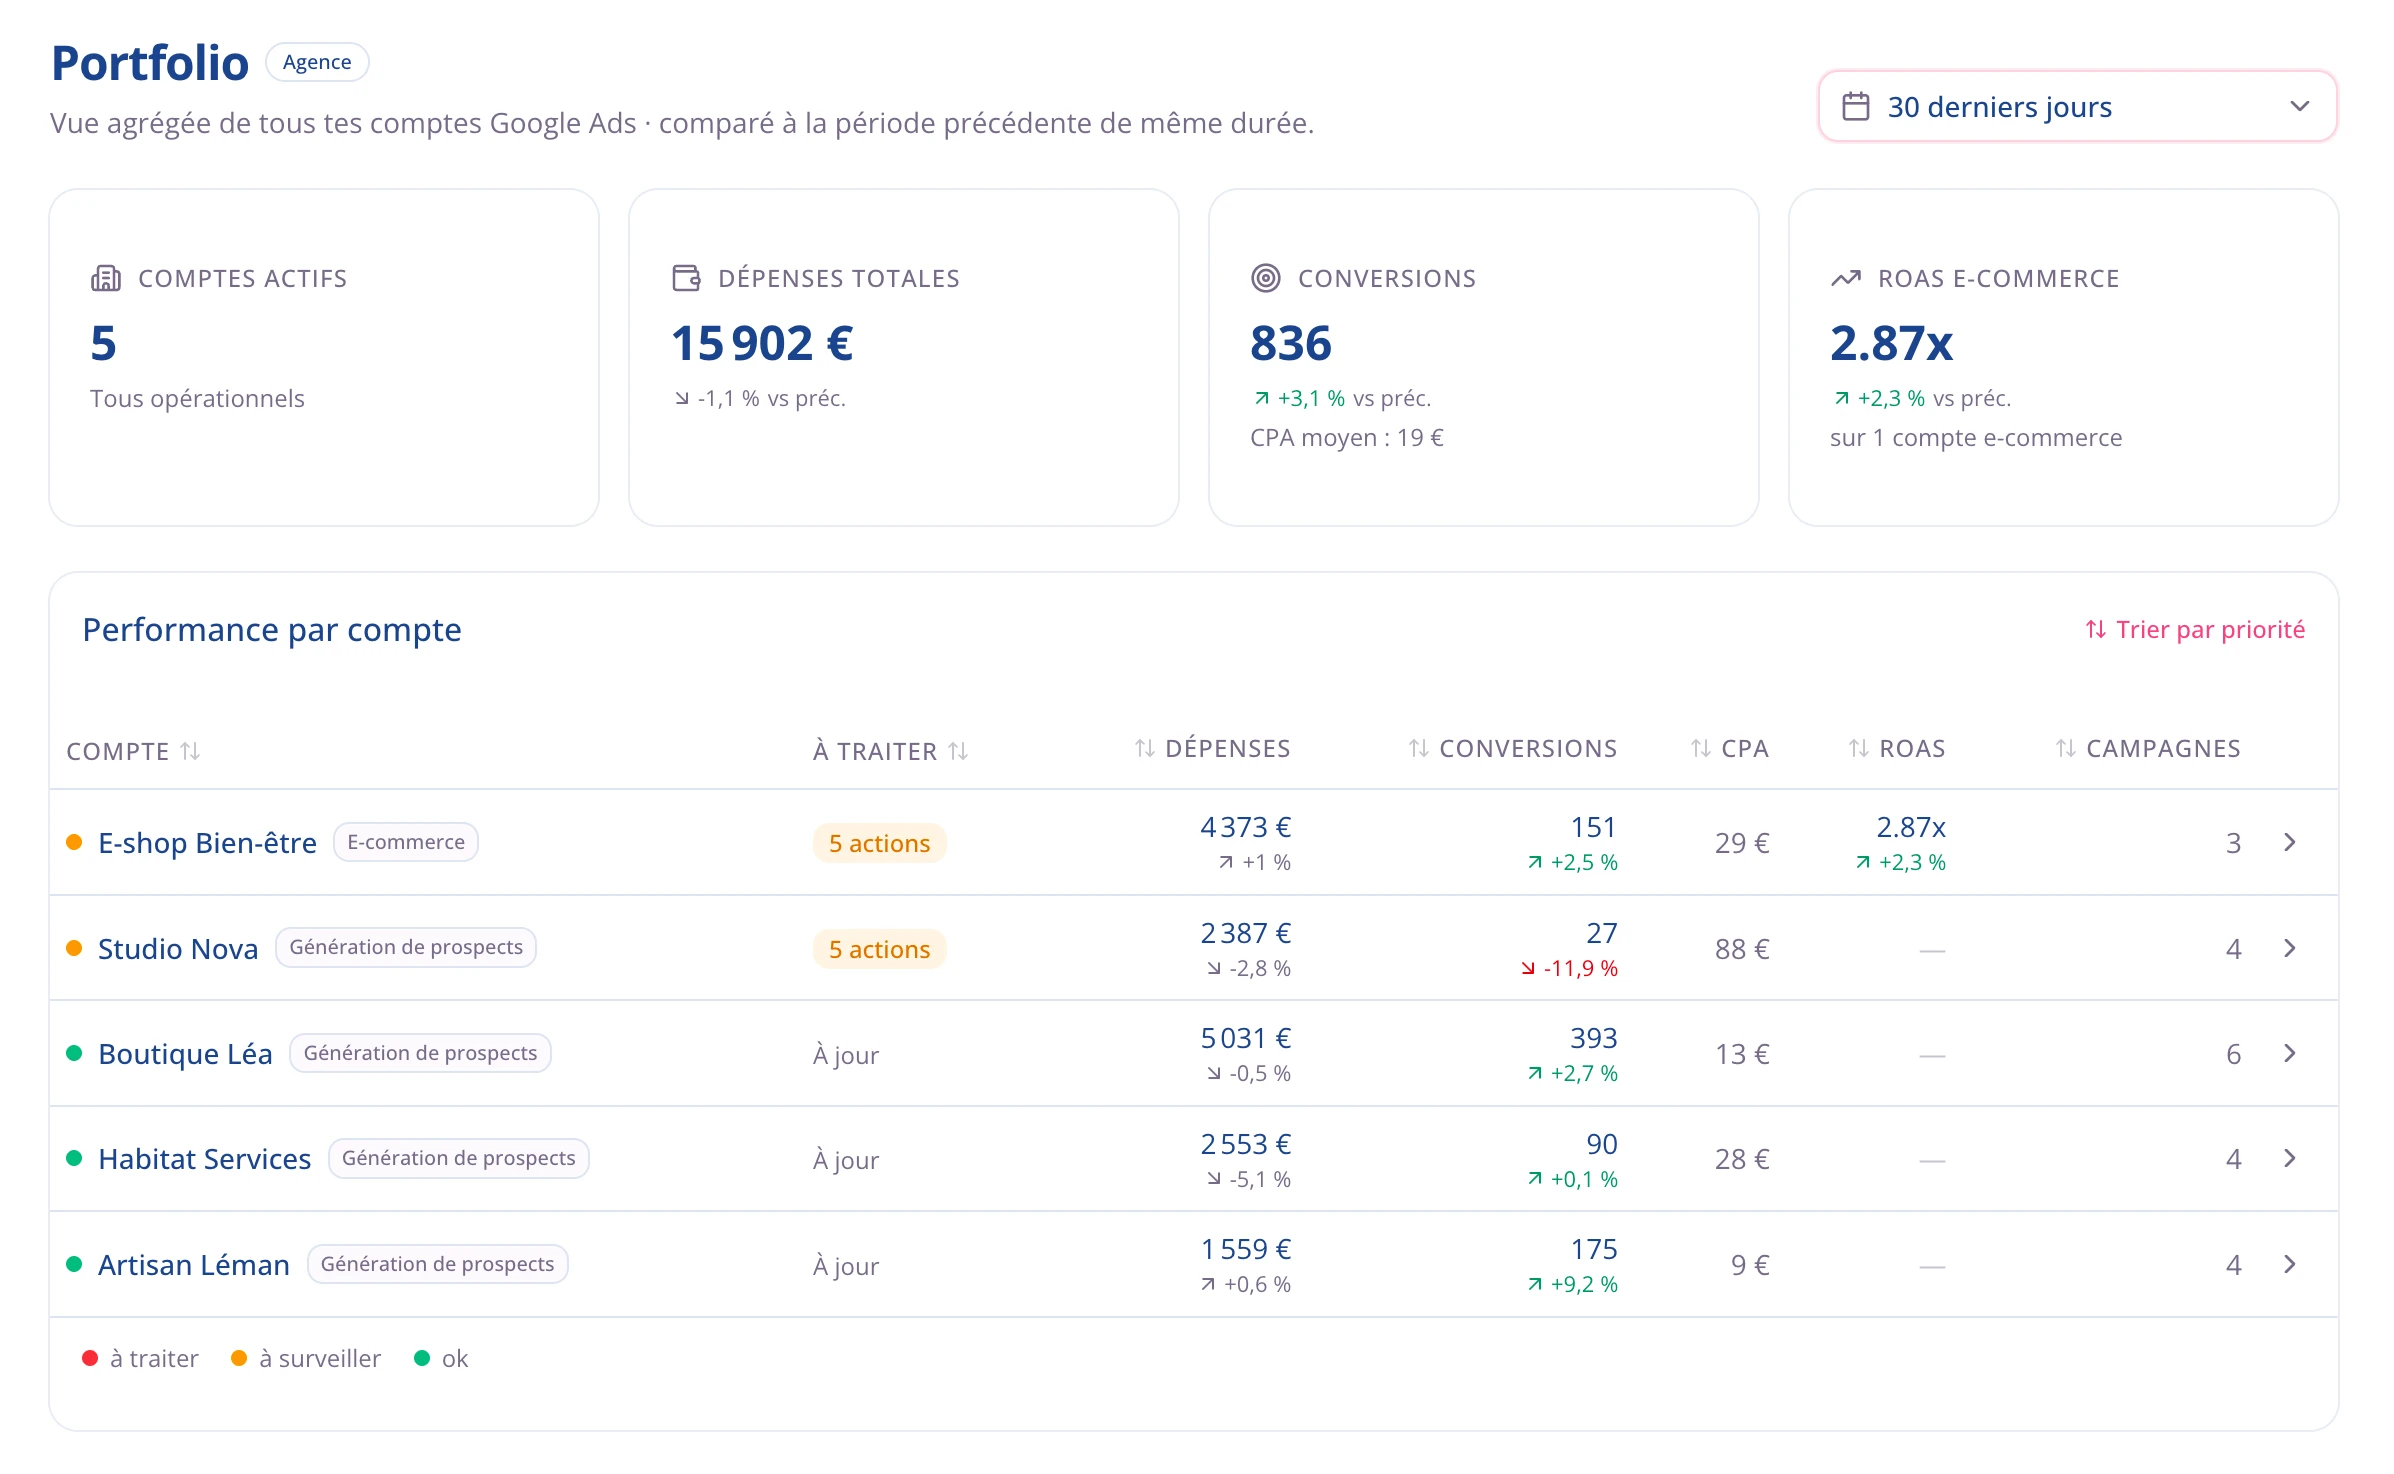Open the Habitat Services account

[205, 1159]
